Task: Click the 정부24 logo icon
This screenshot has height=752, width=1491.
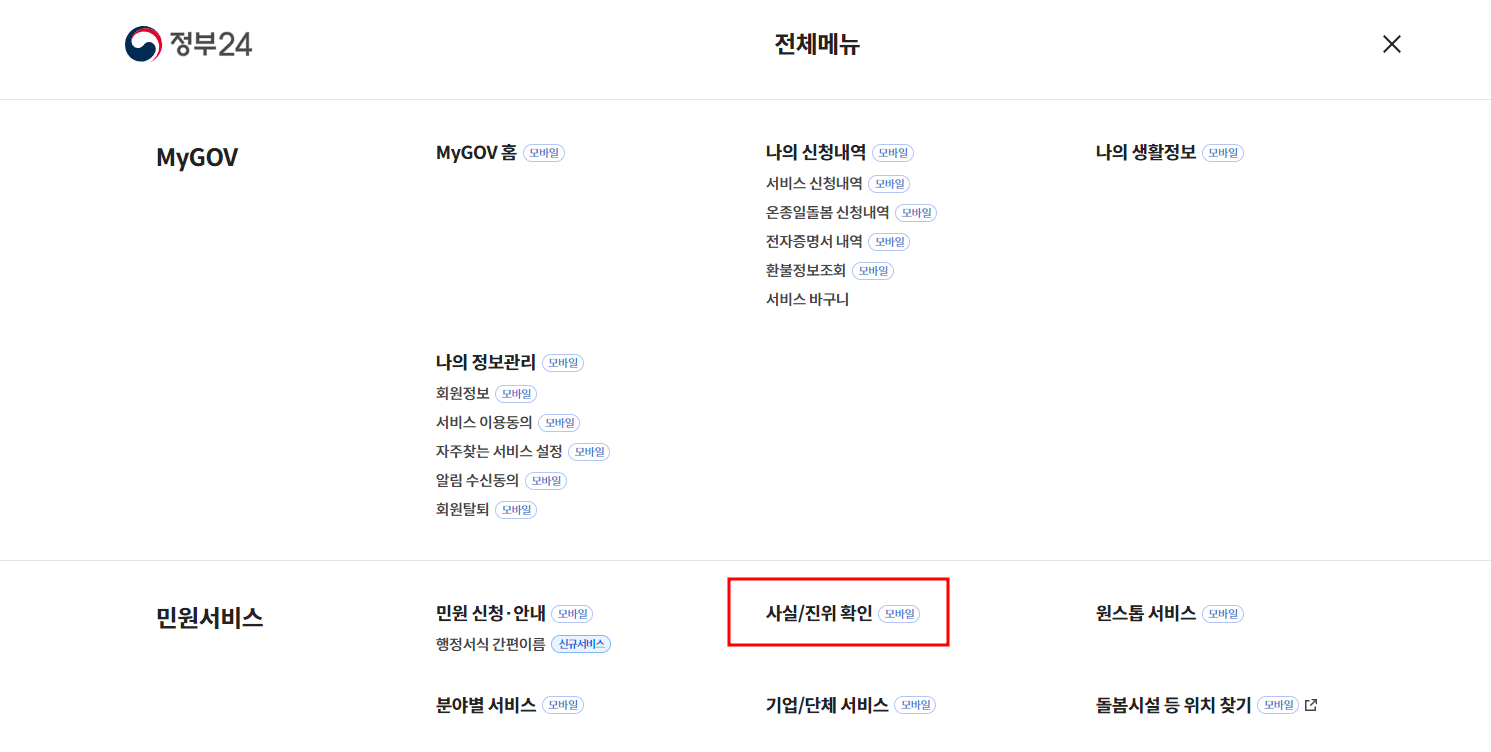Action: coord(141,44)
